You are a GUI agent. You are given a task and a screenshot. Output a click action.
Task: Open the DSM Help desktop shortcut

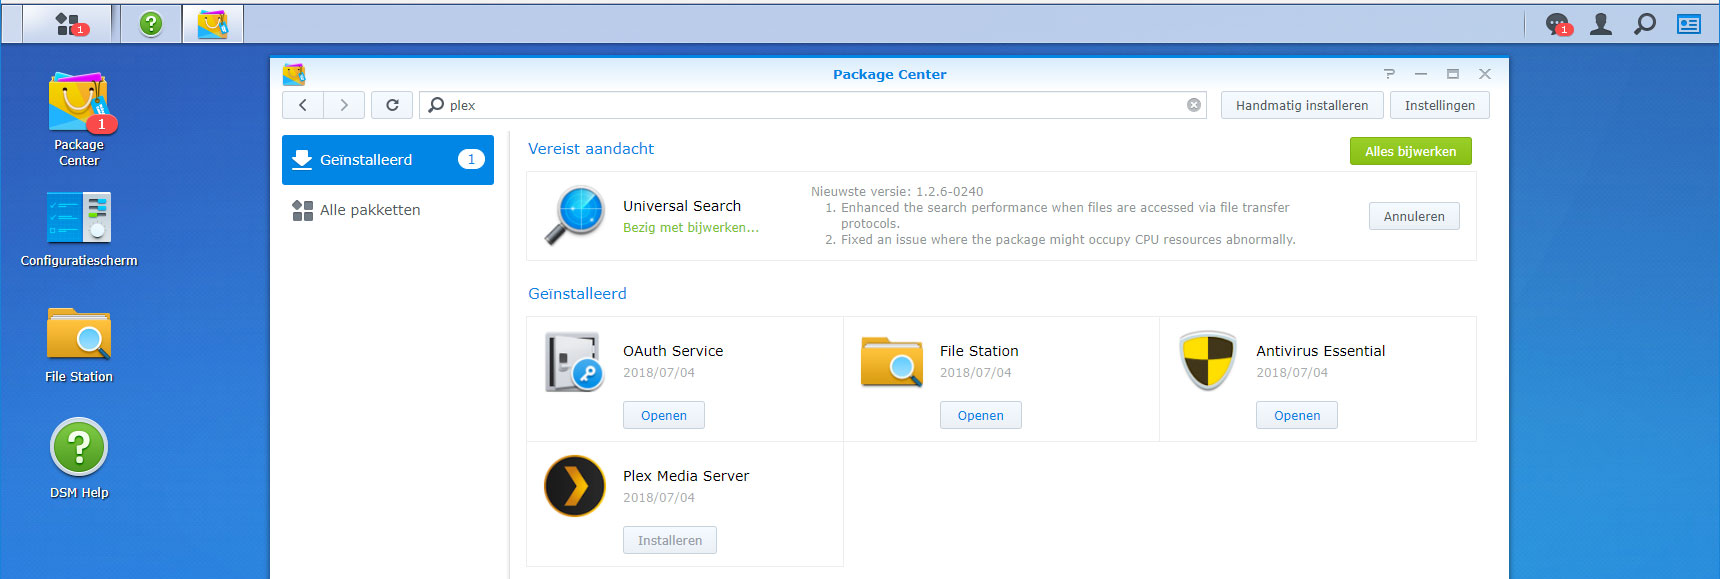[79, 460]
